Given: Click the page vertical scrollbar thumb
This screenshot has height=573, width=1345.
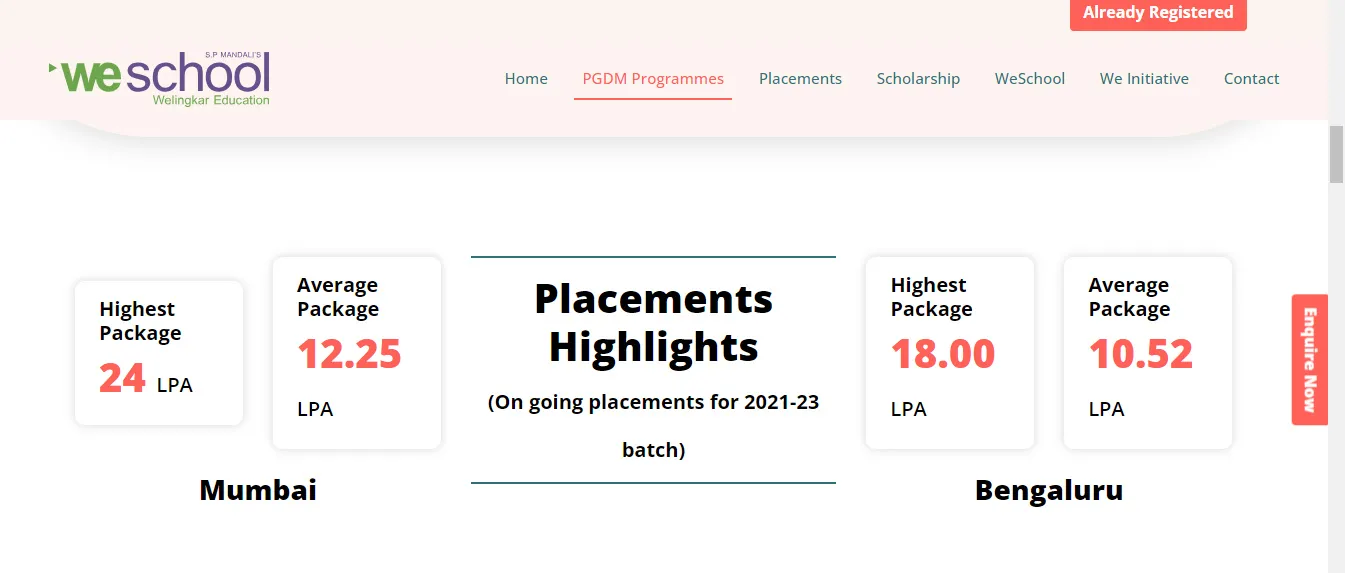Looking at the screenshot, I should pyautogui.click(x=1336, y=155).
